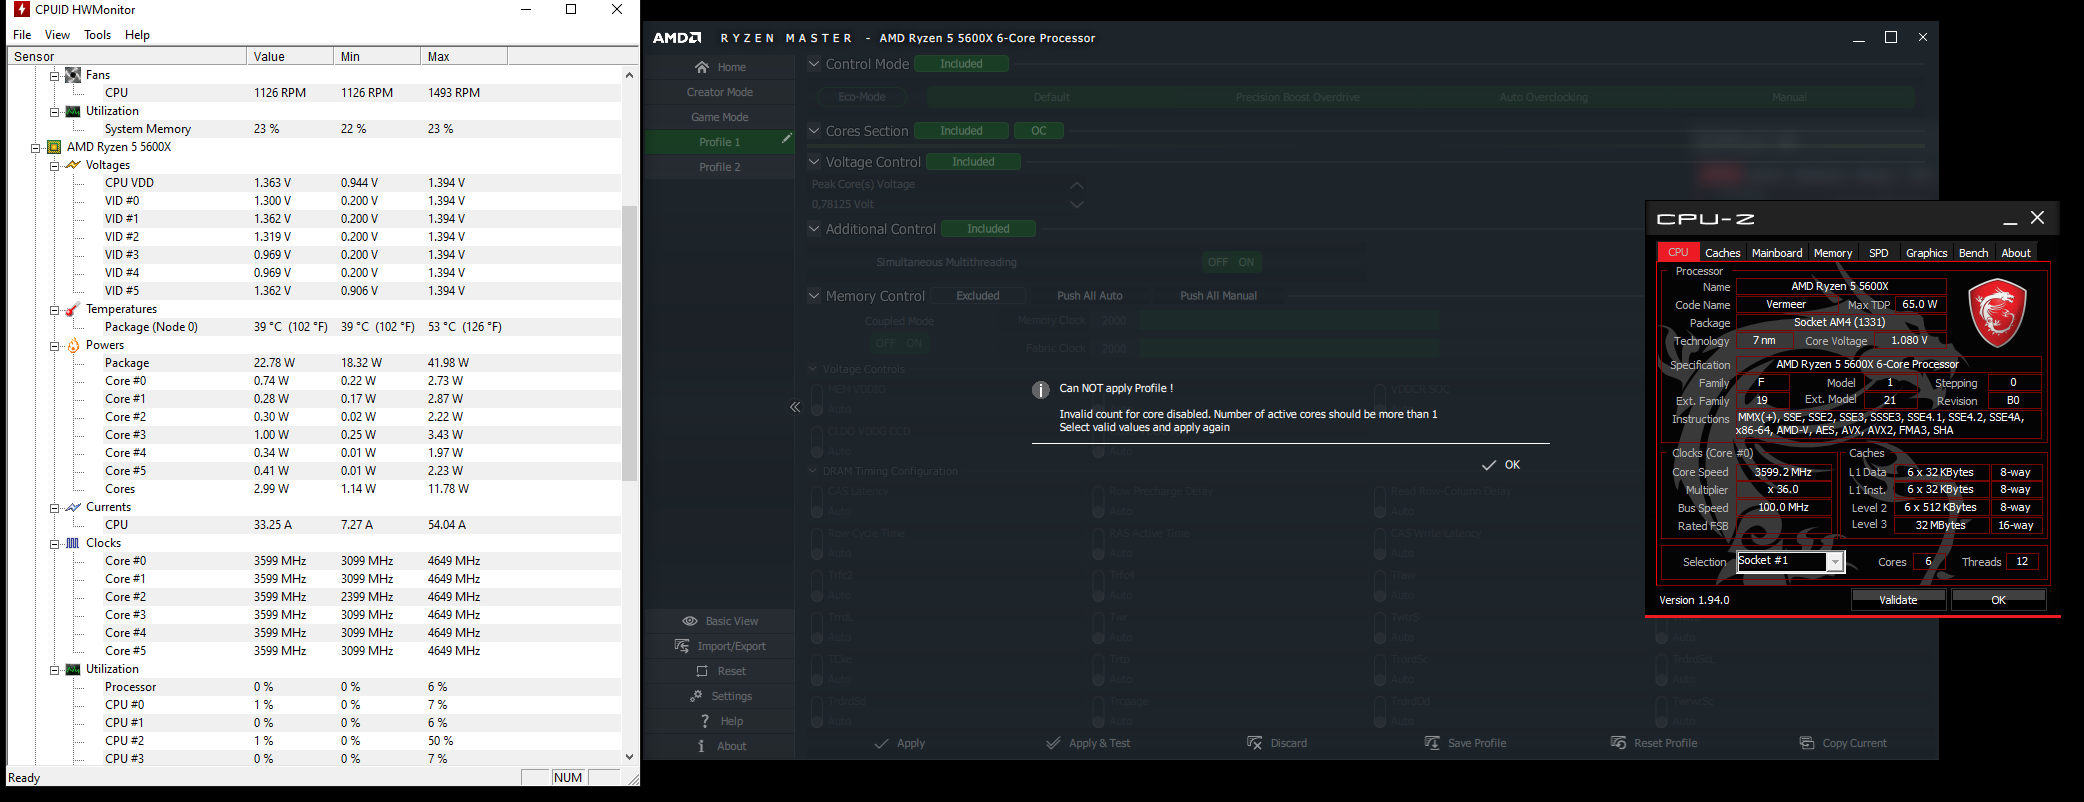Collapse the Clocks tree node in HWMonitor
The image size is (2084, 802).
click(x=54, y=543)
